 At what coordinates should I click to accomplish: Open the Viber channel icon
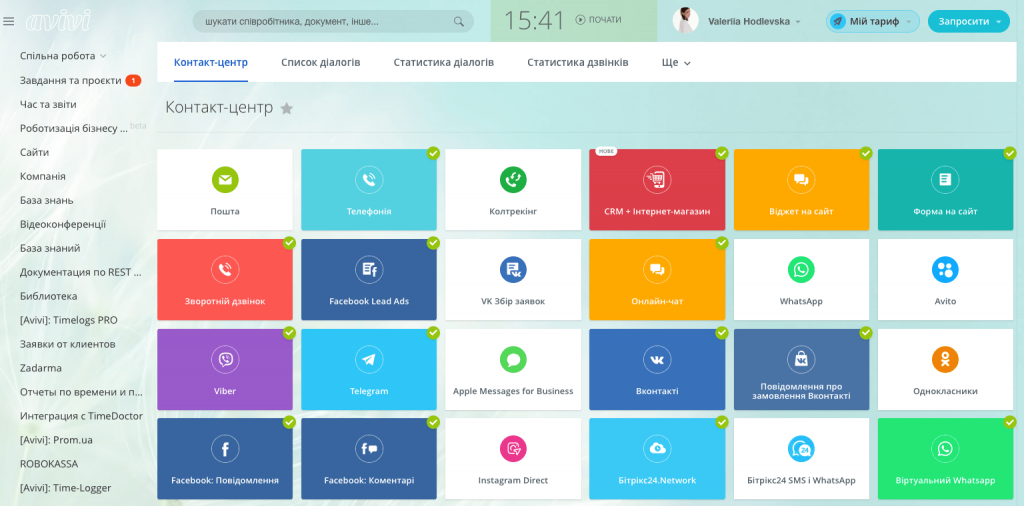coord(225,359)
